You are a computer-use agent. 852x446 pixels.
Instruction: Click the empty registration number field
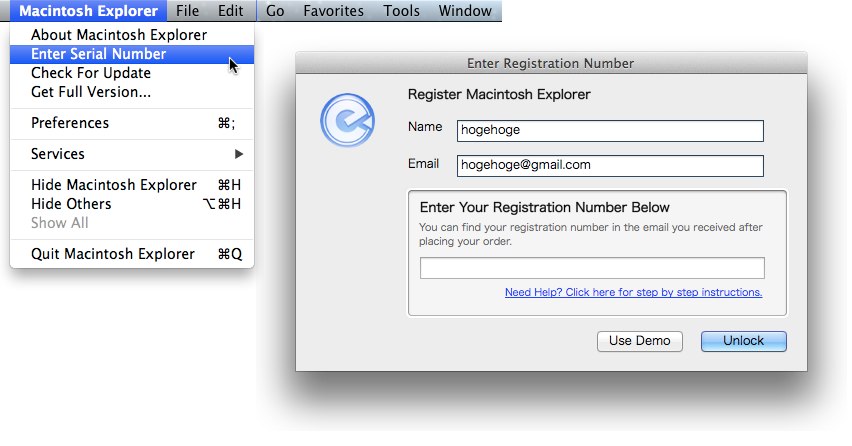pyautogui.click(x=592, y=268)
